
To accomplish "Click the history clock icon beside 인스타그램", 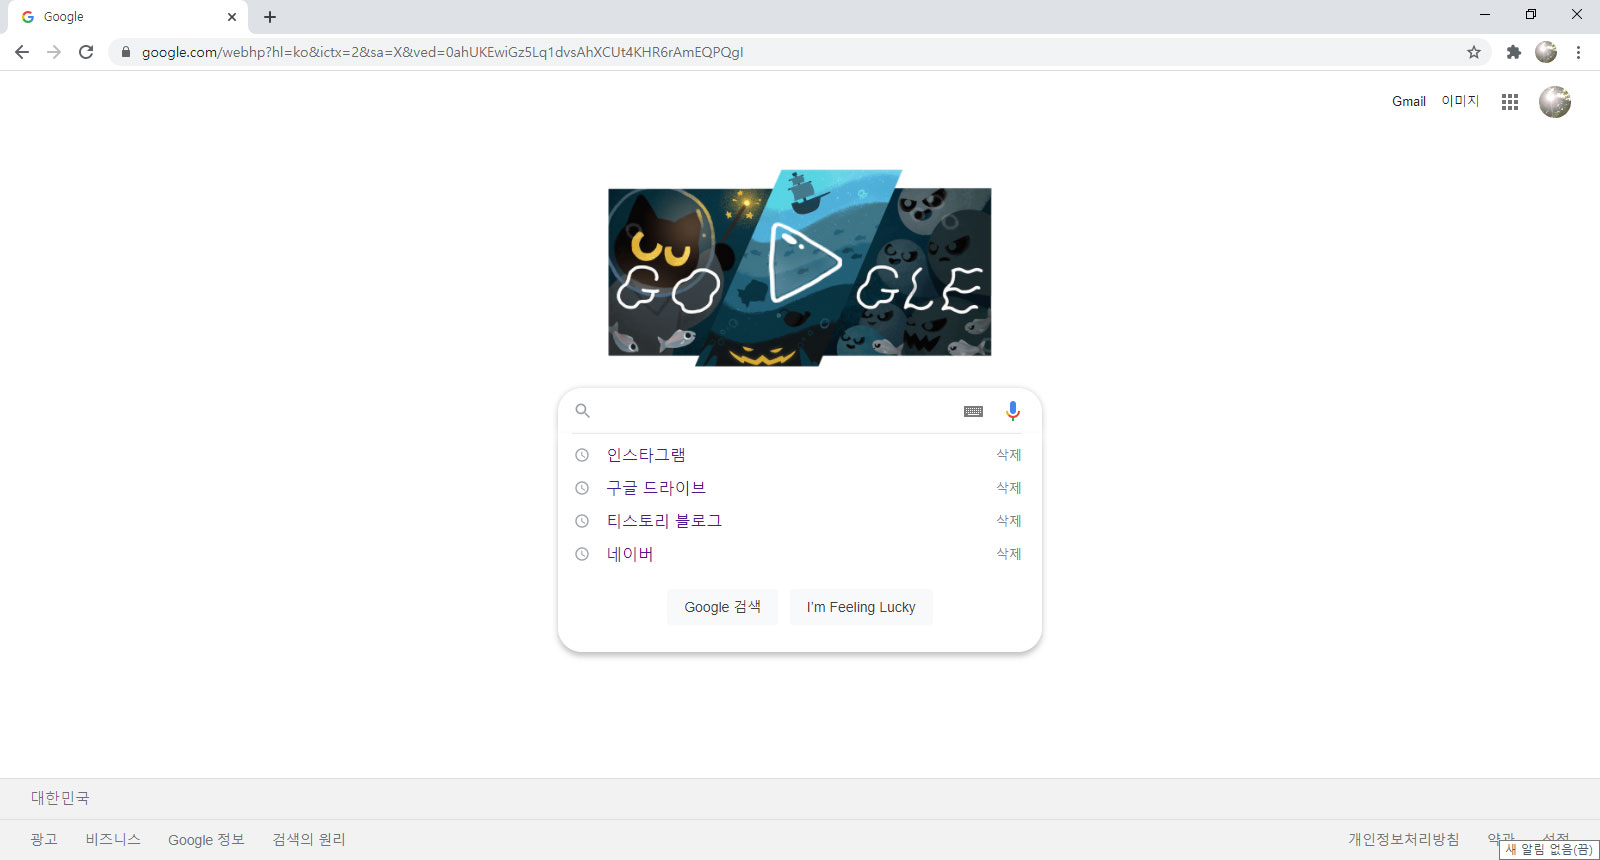I will [582, 455].
